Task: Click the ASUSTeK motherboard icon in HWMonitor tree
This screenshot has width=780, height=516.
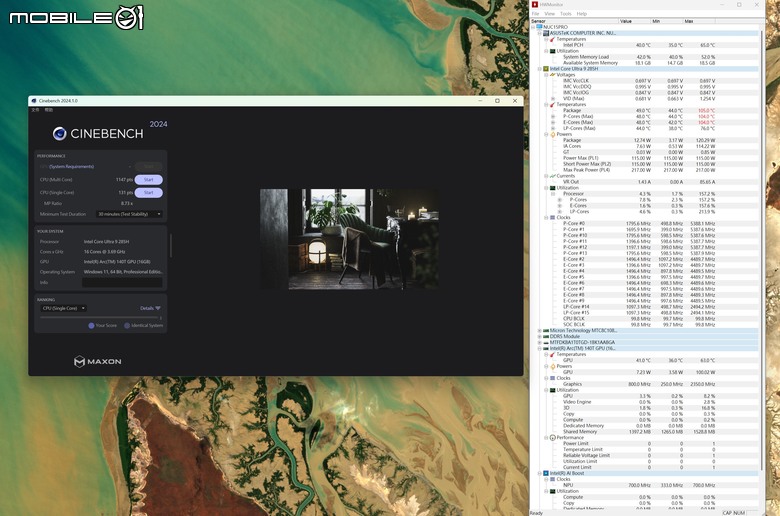Action: (546, 33)
